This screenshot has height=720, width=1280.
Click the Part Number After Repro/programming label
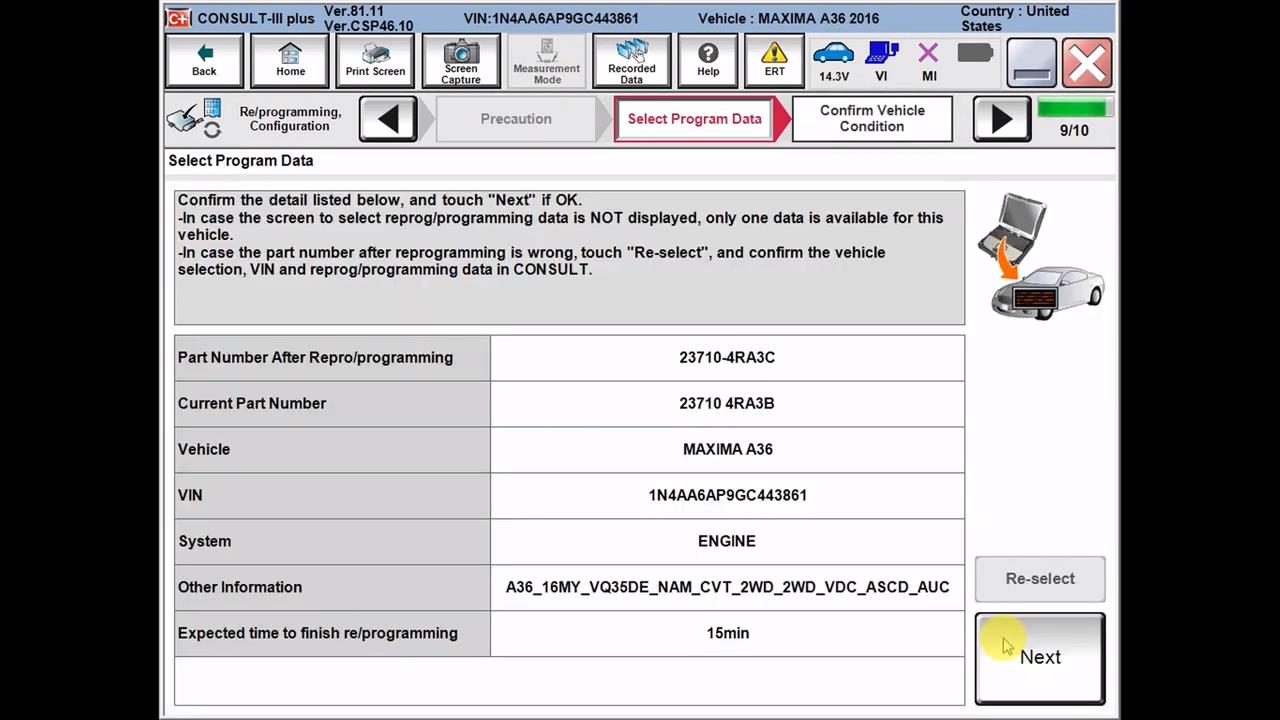pyautogui.click(x=332, y=357)
